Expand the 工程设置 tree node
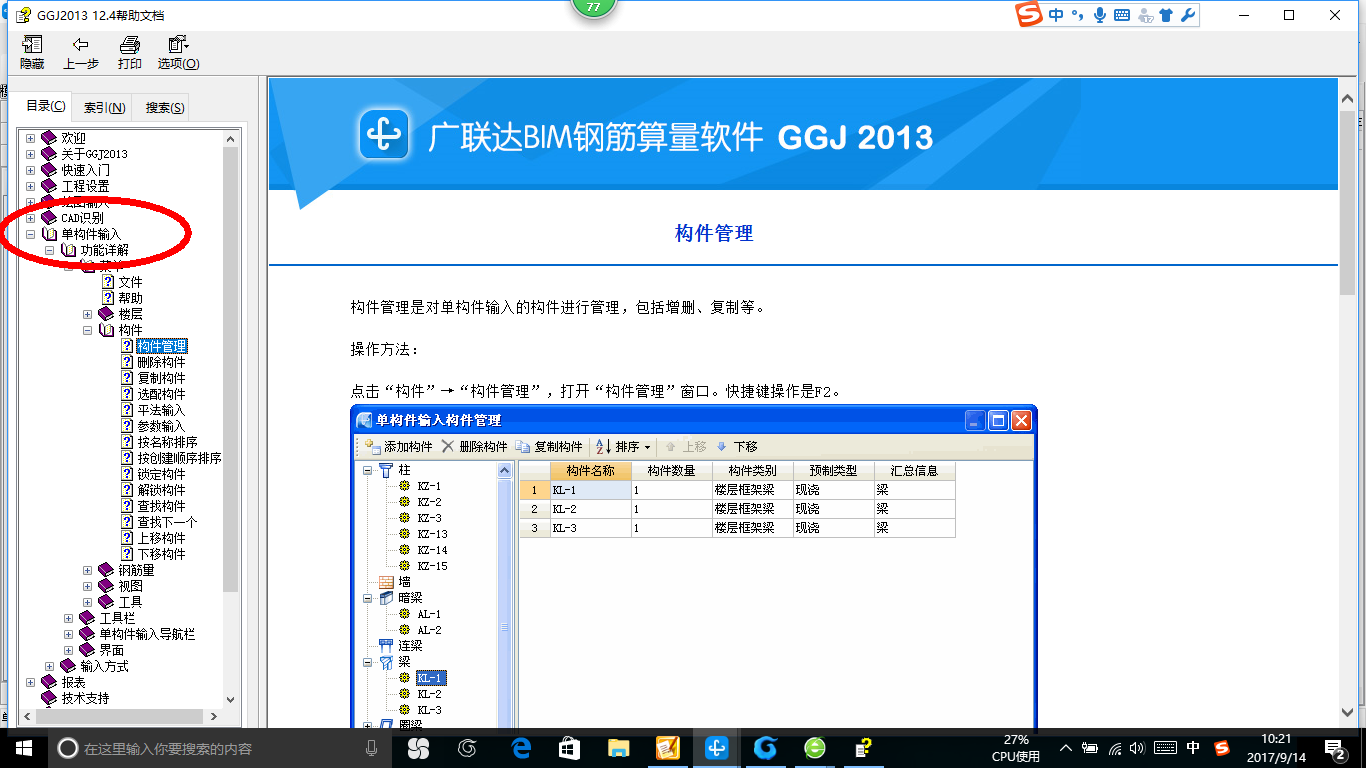Screen dimensions: 1366x768 click(x=30, y=186)
